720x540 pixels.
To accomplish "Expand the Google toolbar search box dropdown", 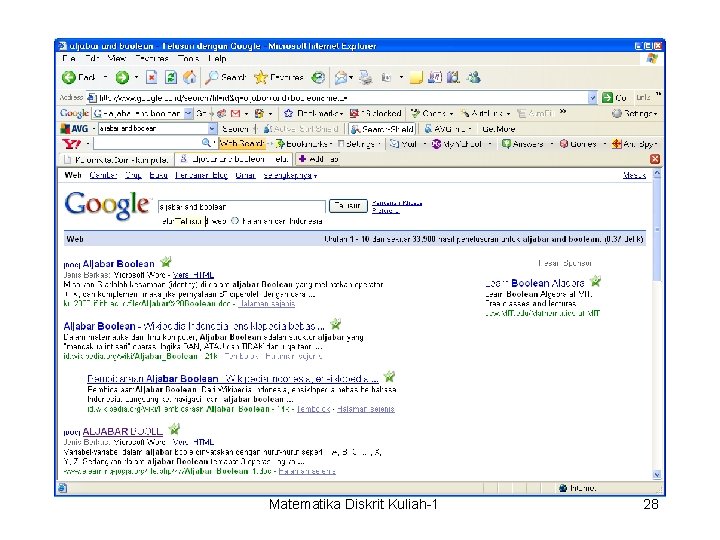I will [x=188, y=113].
